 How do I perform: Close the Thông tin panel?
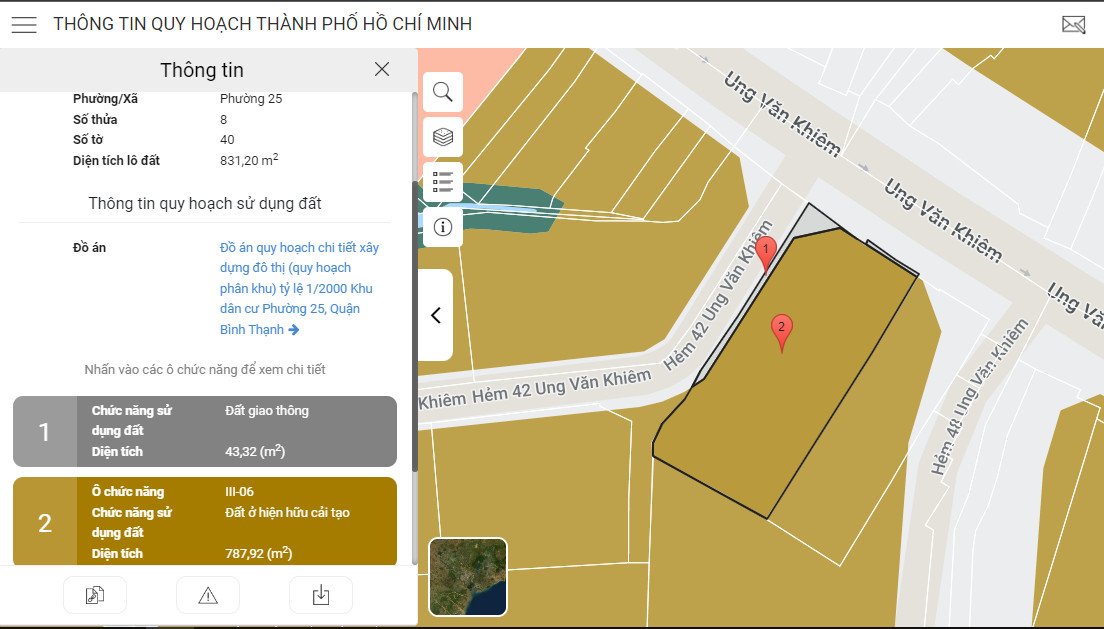[x=382, y=69]
